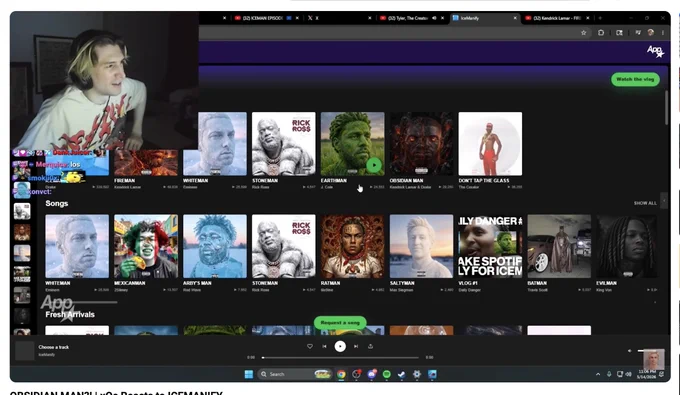This screenshot has width=680, height=395.
Task: Open the top-row WHITEMAN cover
Action: (223, 144)
